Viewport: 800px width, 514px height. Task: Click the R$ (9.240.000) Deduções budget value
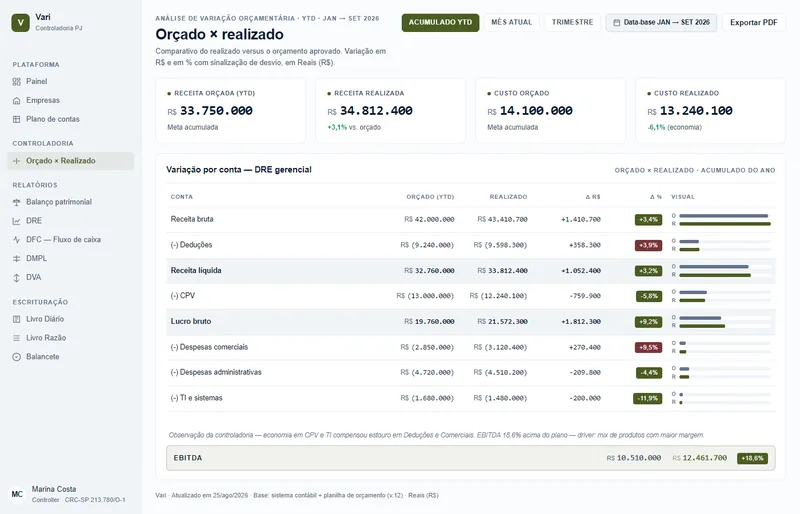tap(427, 245)
